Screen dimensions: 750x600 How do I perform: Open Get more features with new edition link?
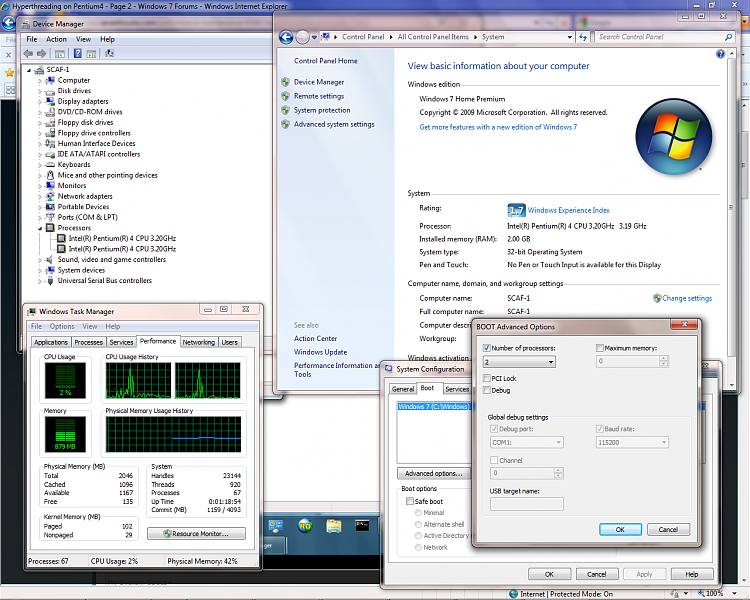click(x=498, y=127)
